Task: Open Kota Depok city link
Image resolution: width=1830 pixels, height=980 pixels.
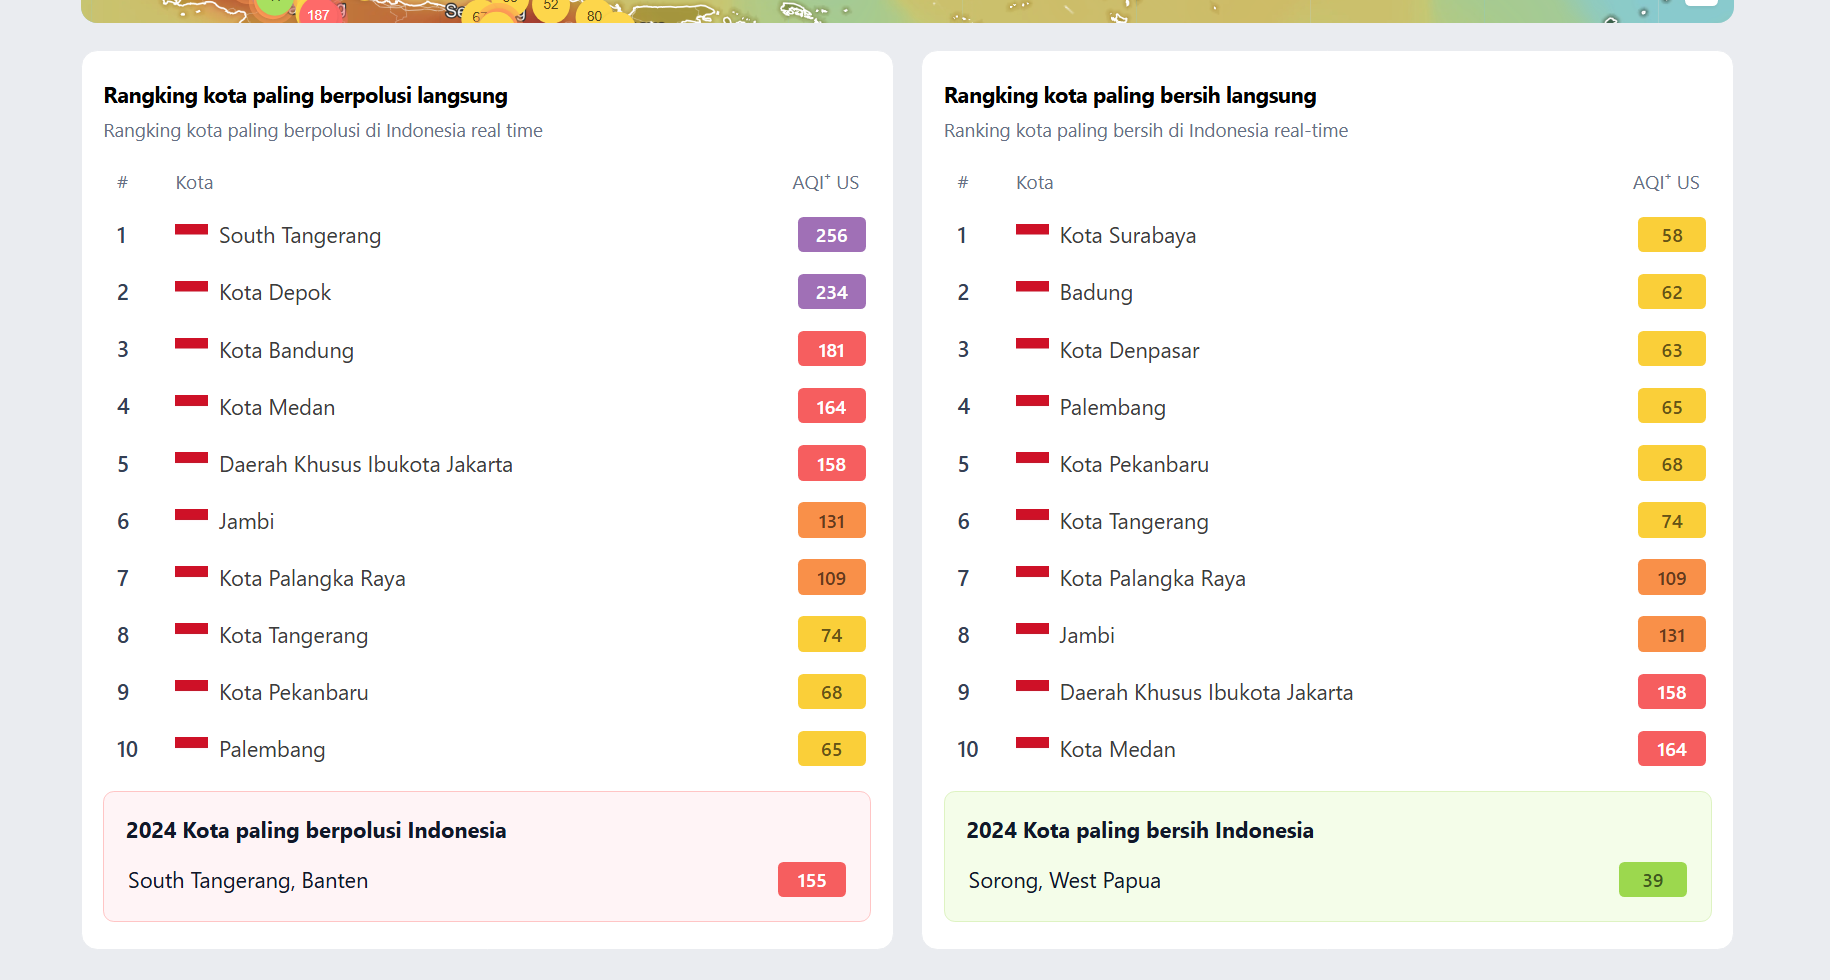Action: [275, 292]
